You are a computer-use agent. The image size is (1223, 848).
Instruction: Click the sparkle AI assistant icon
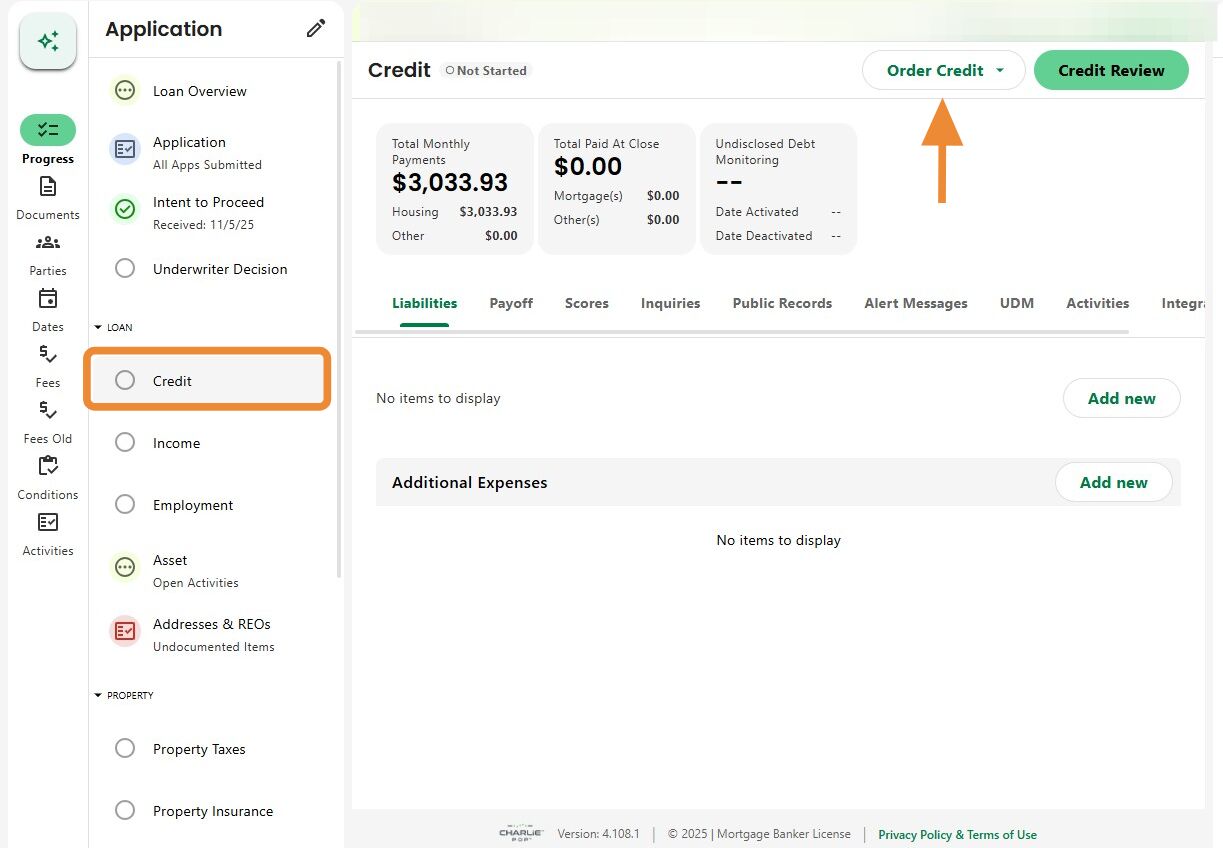[x=48, y=42]
